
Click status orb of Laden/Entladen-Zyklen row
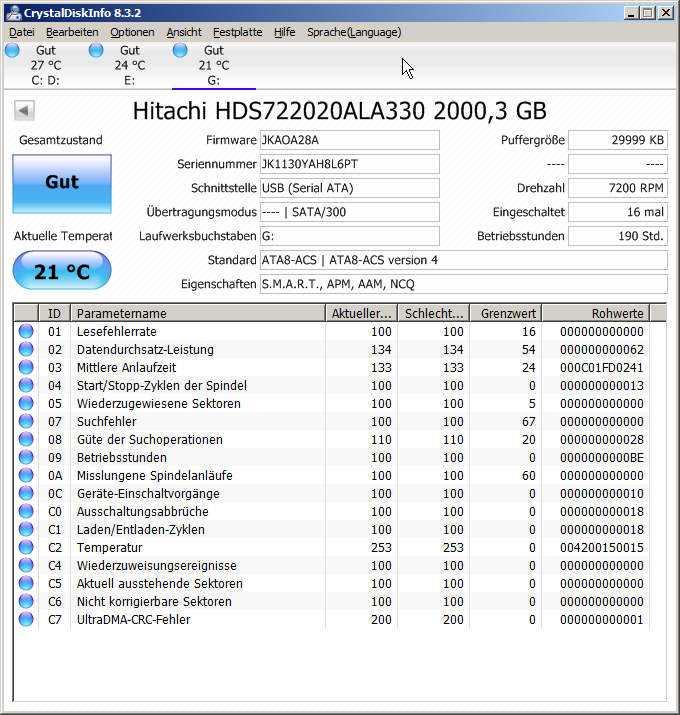pyautogui.click(x=26, y=529)
